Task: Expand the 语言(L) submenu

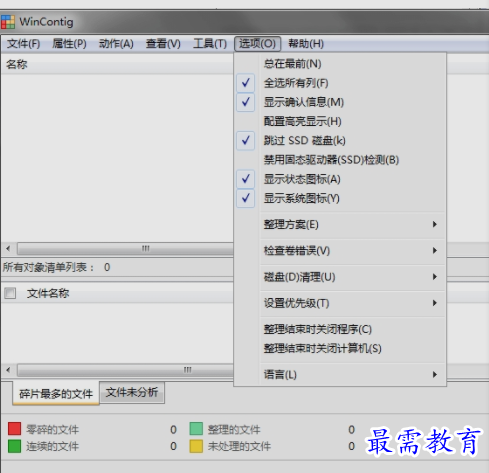Action: [x=340, y=375]
